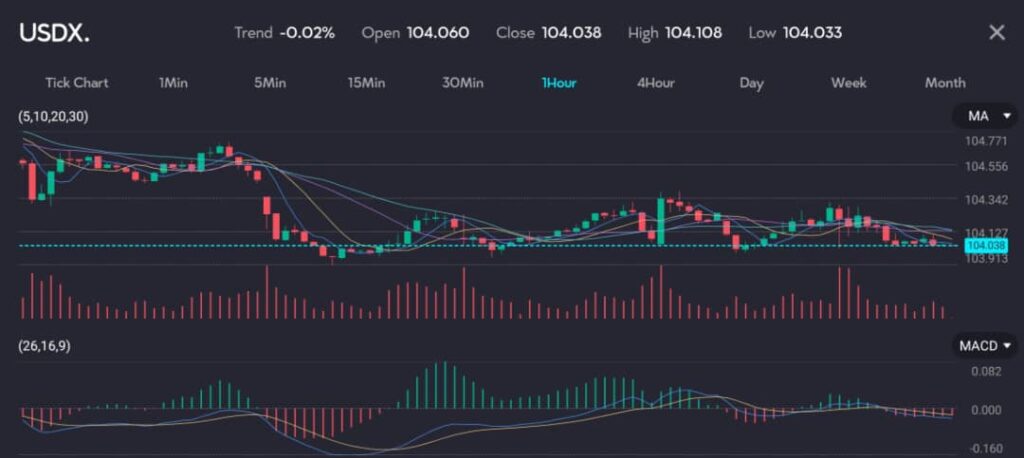Select the 1Hour timeframe tab
Image resolution: width=1024 pixels, height=458 pixels.
point(559,83)
